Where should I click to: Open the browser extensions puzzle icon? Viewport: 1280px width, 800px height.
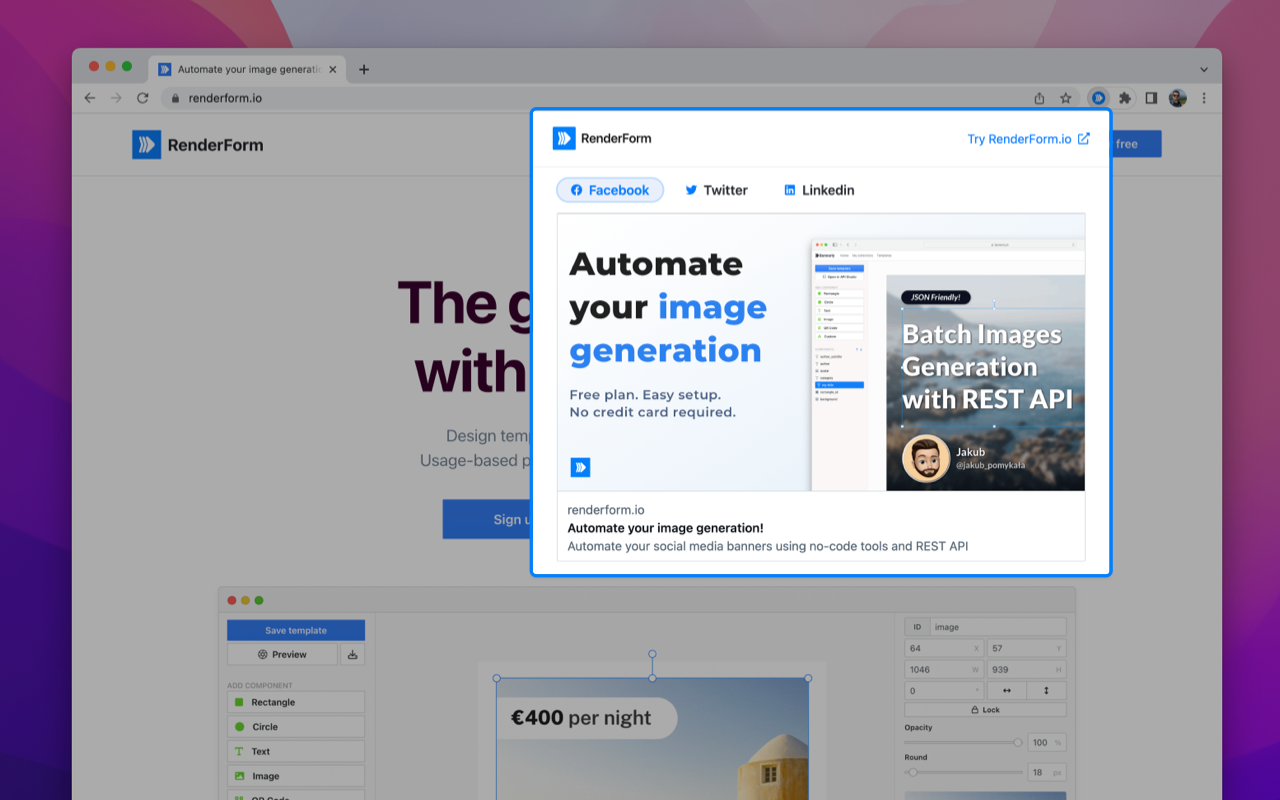[x=1125, y=98]
